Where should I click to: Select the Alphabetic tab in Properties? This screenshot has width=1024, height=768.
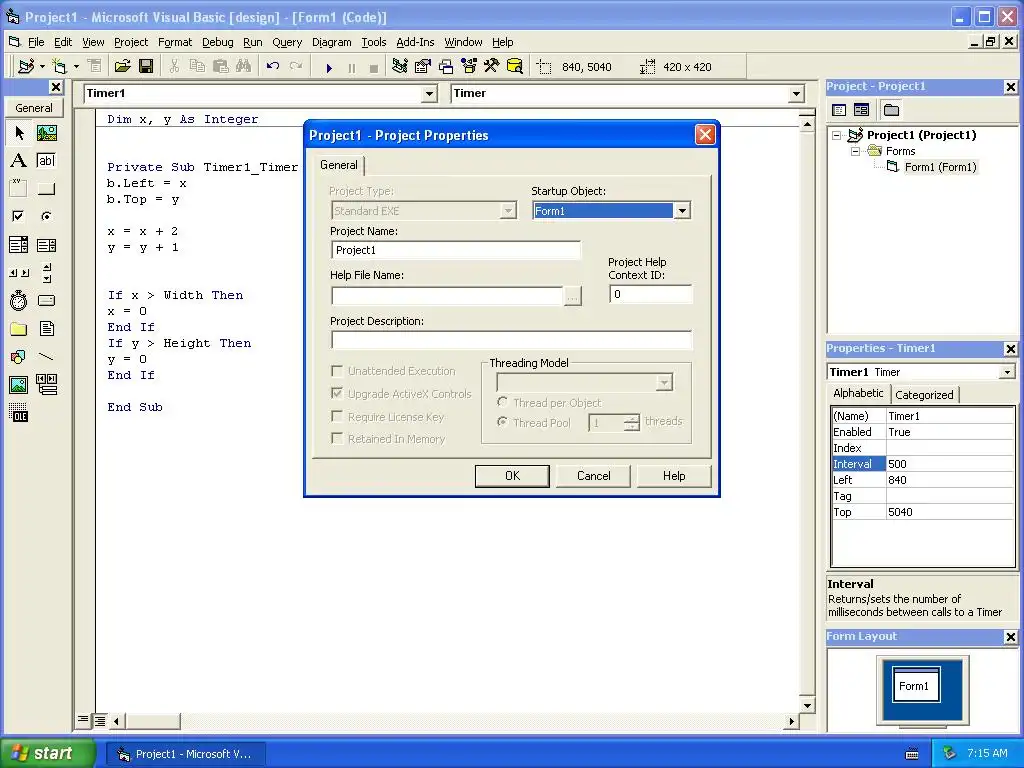[858, 393]
